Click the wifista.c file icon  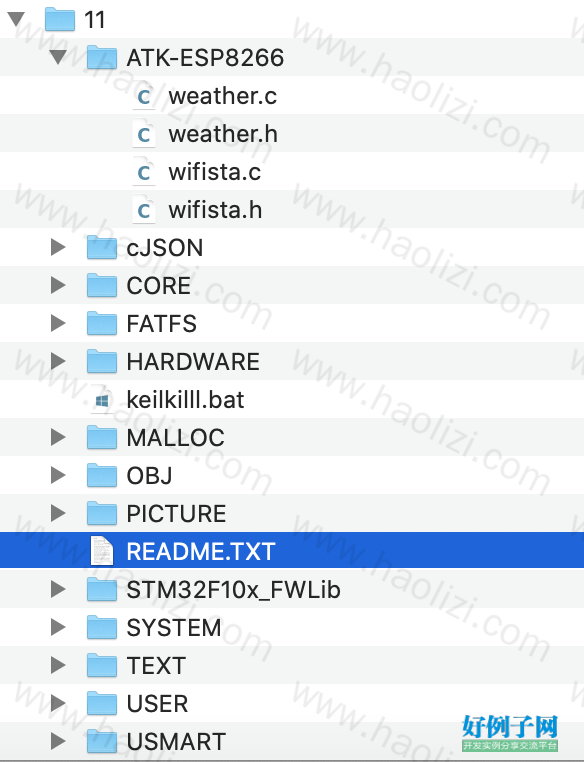[144, 172]
